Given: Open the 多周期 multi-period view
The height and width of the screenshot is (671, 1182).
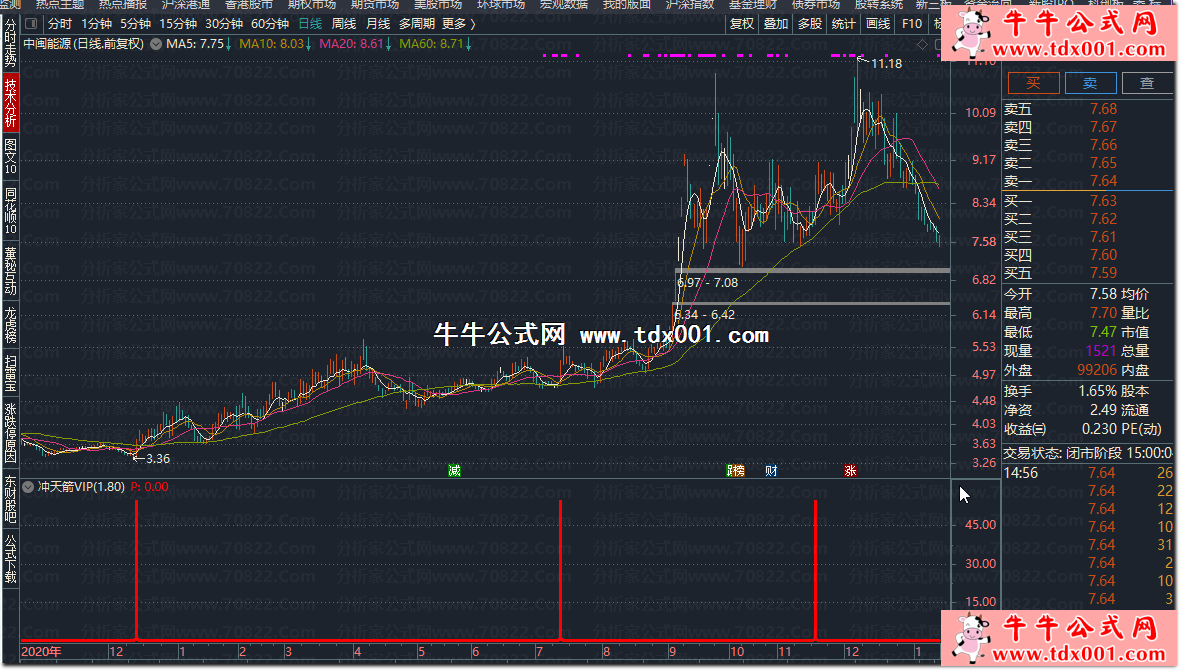Looking at the screenshot, I should click(416, 23).
